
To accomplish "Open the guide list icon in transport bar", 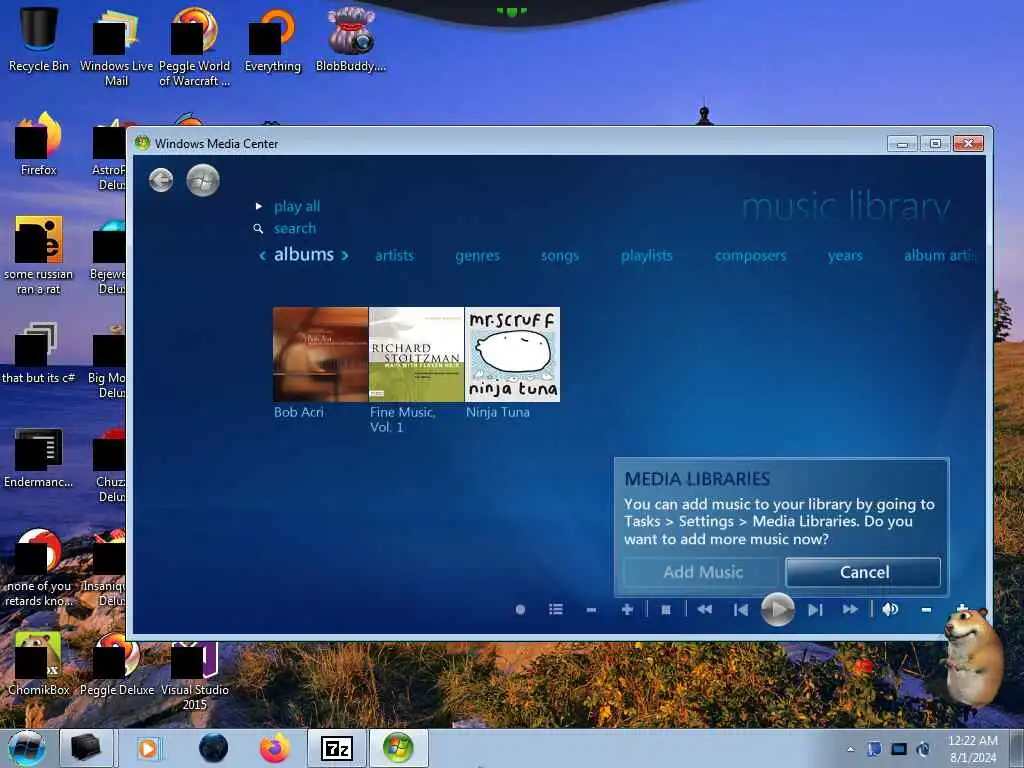I will click(x=556, y=609).
